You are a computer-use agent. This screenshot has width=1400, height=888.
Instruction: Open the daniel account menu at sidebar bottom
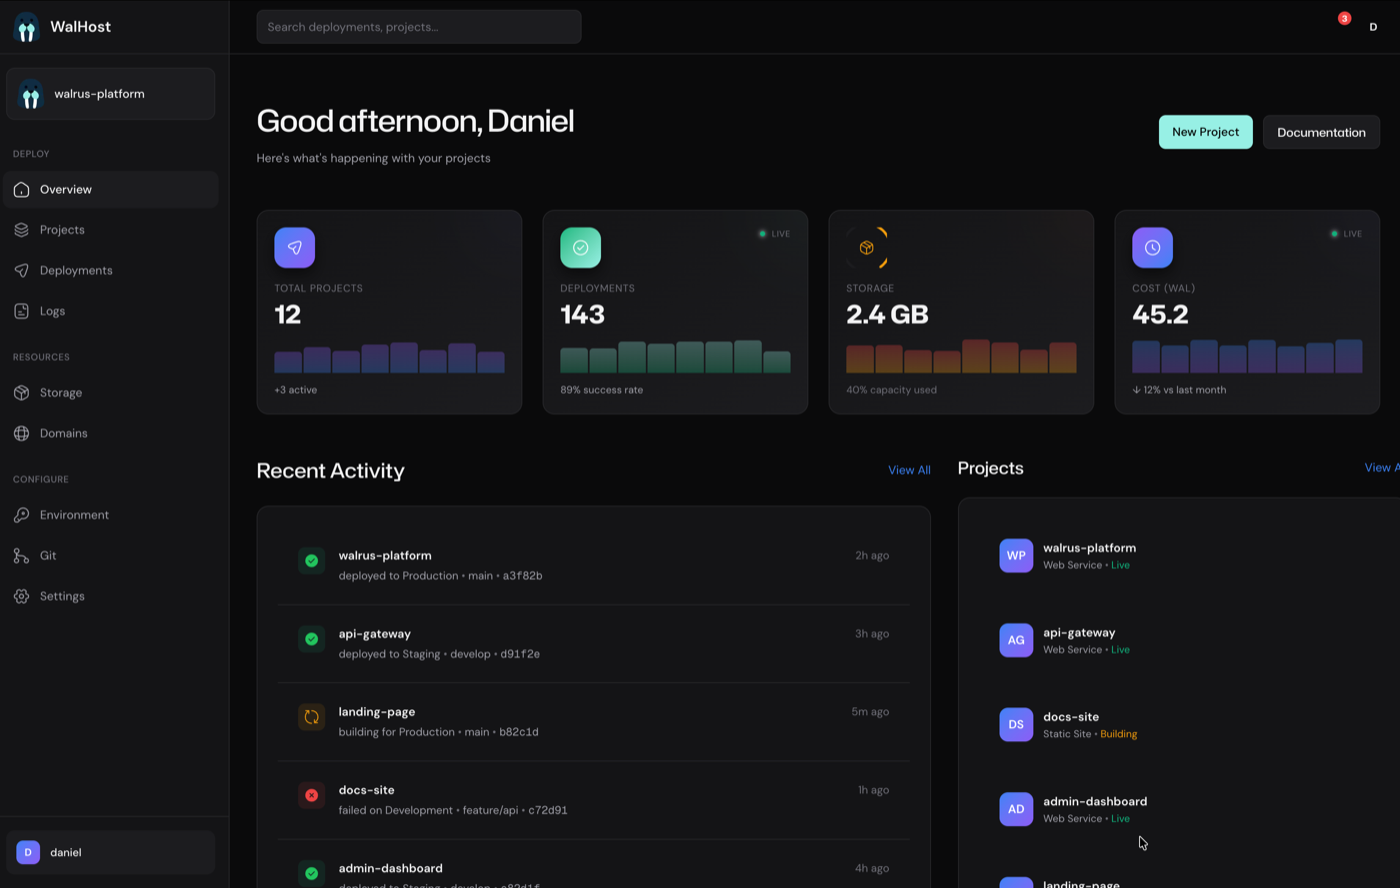(x=111, y=853)
